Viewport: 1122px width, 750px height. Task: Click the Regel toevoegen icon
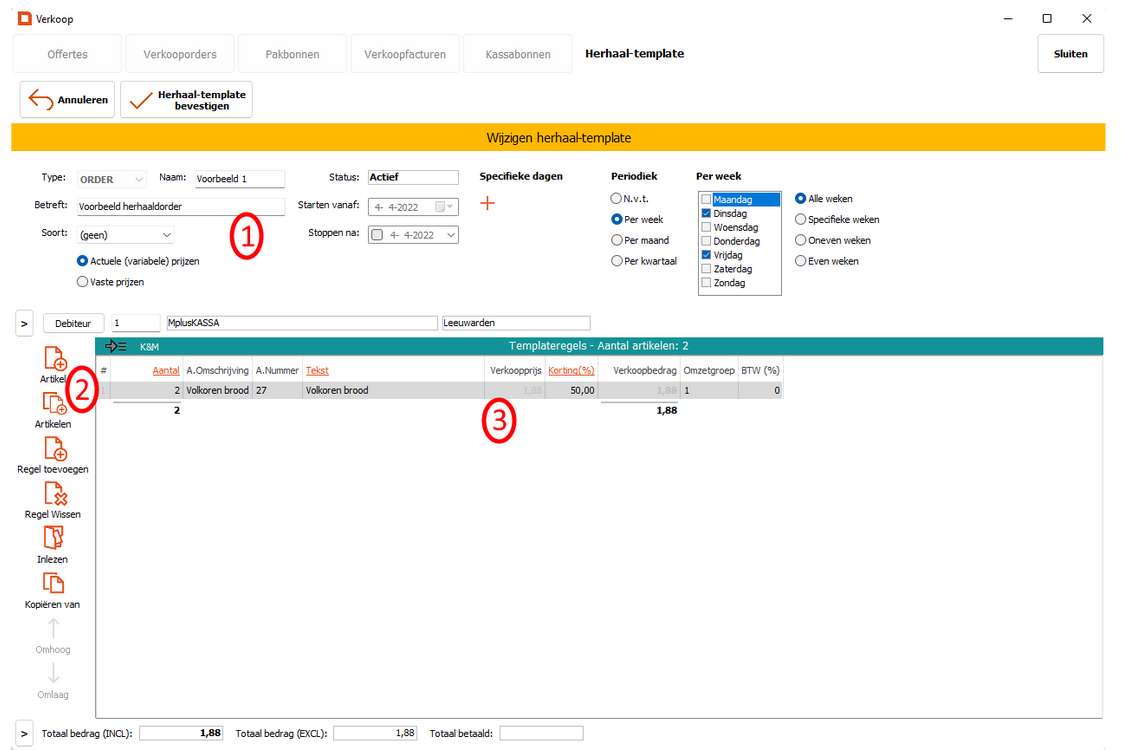(x=54, y=449)
